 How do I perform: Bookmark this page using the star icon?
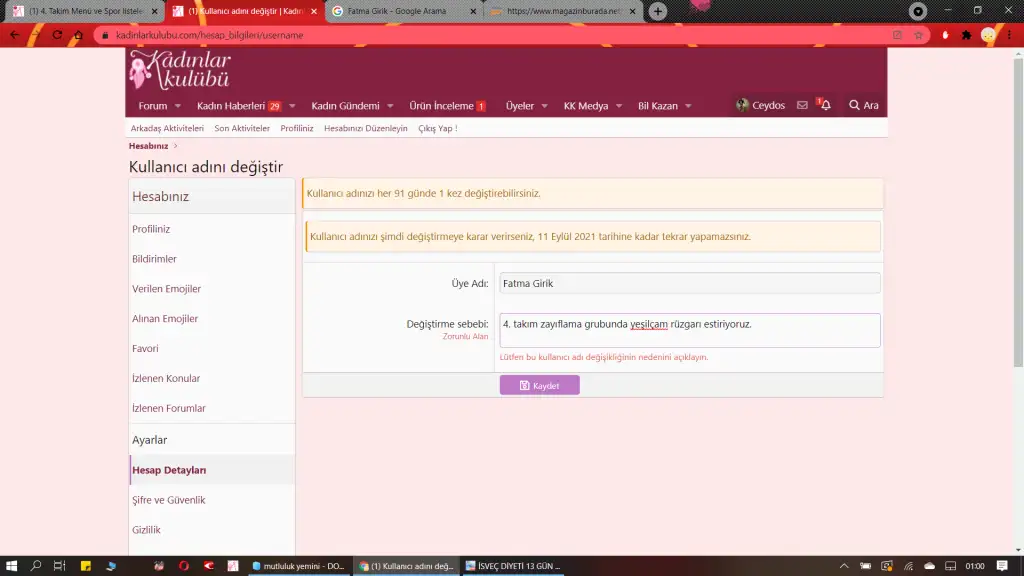click(x=918, y=33)
